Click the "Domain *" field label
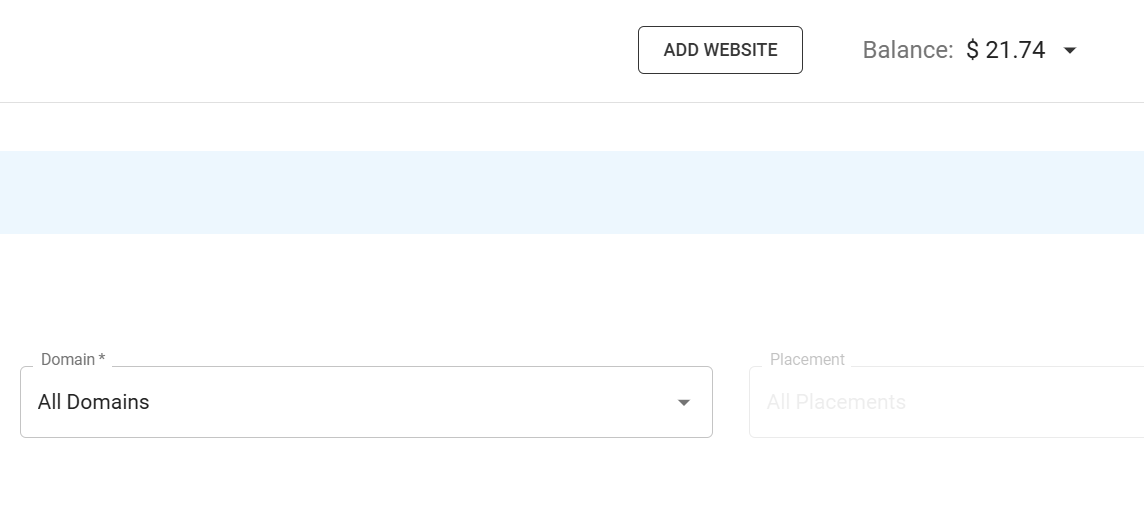The width and height of the screenshot is (1144, 521). tap(68, 359)
